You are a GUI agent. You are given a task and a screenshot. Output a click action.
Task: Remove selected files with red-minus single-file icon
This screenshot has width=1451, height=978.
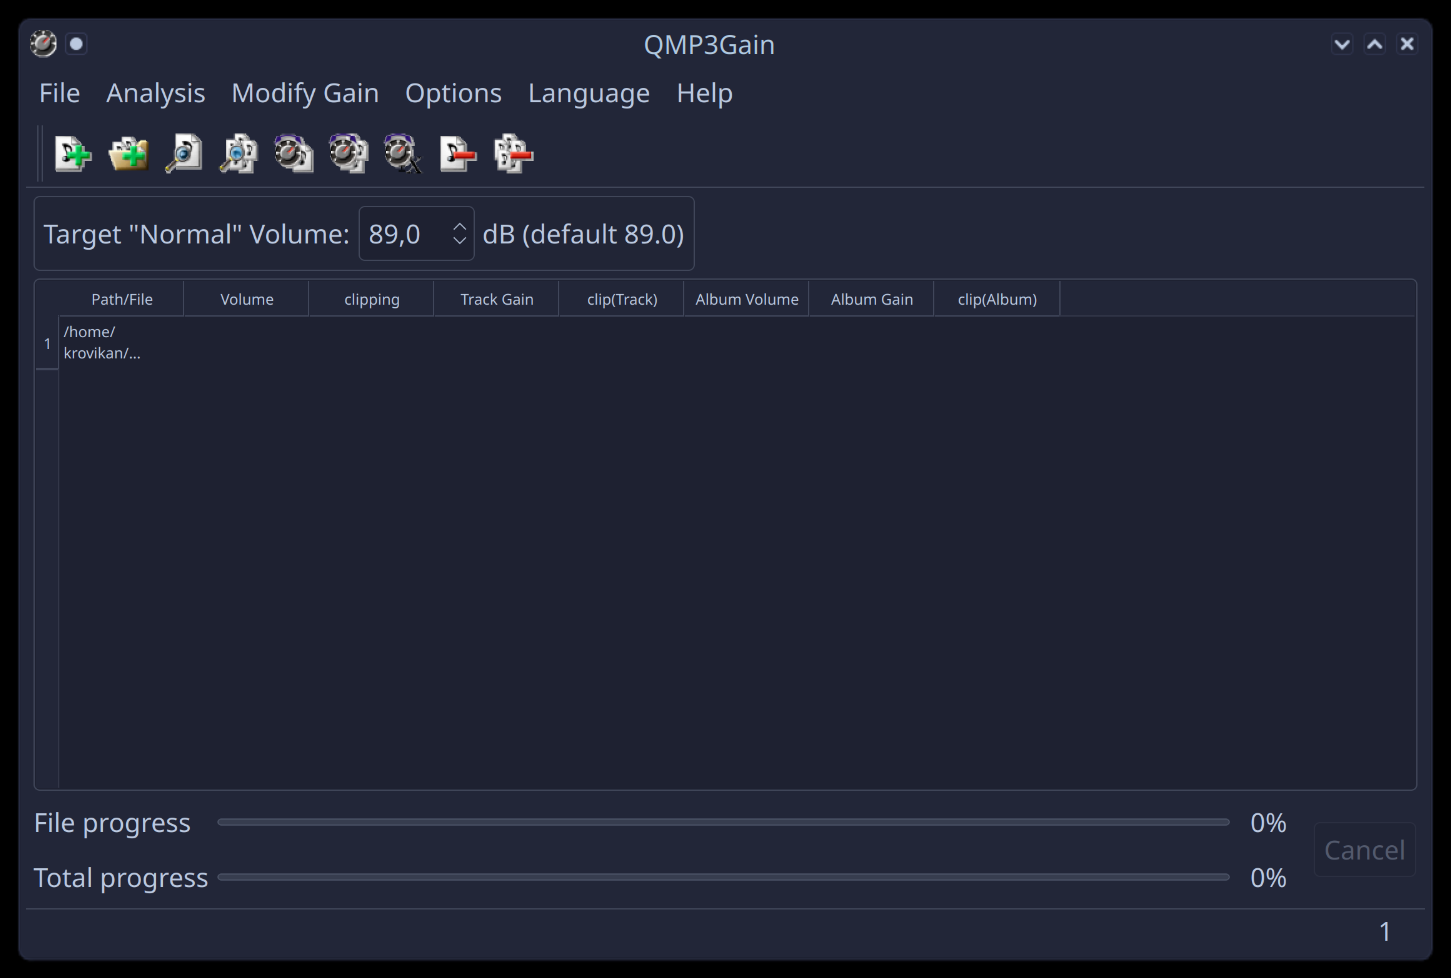pyautogui.click(x=458, y=154)
